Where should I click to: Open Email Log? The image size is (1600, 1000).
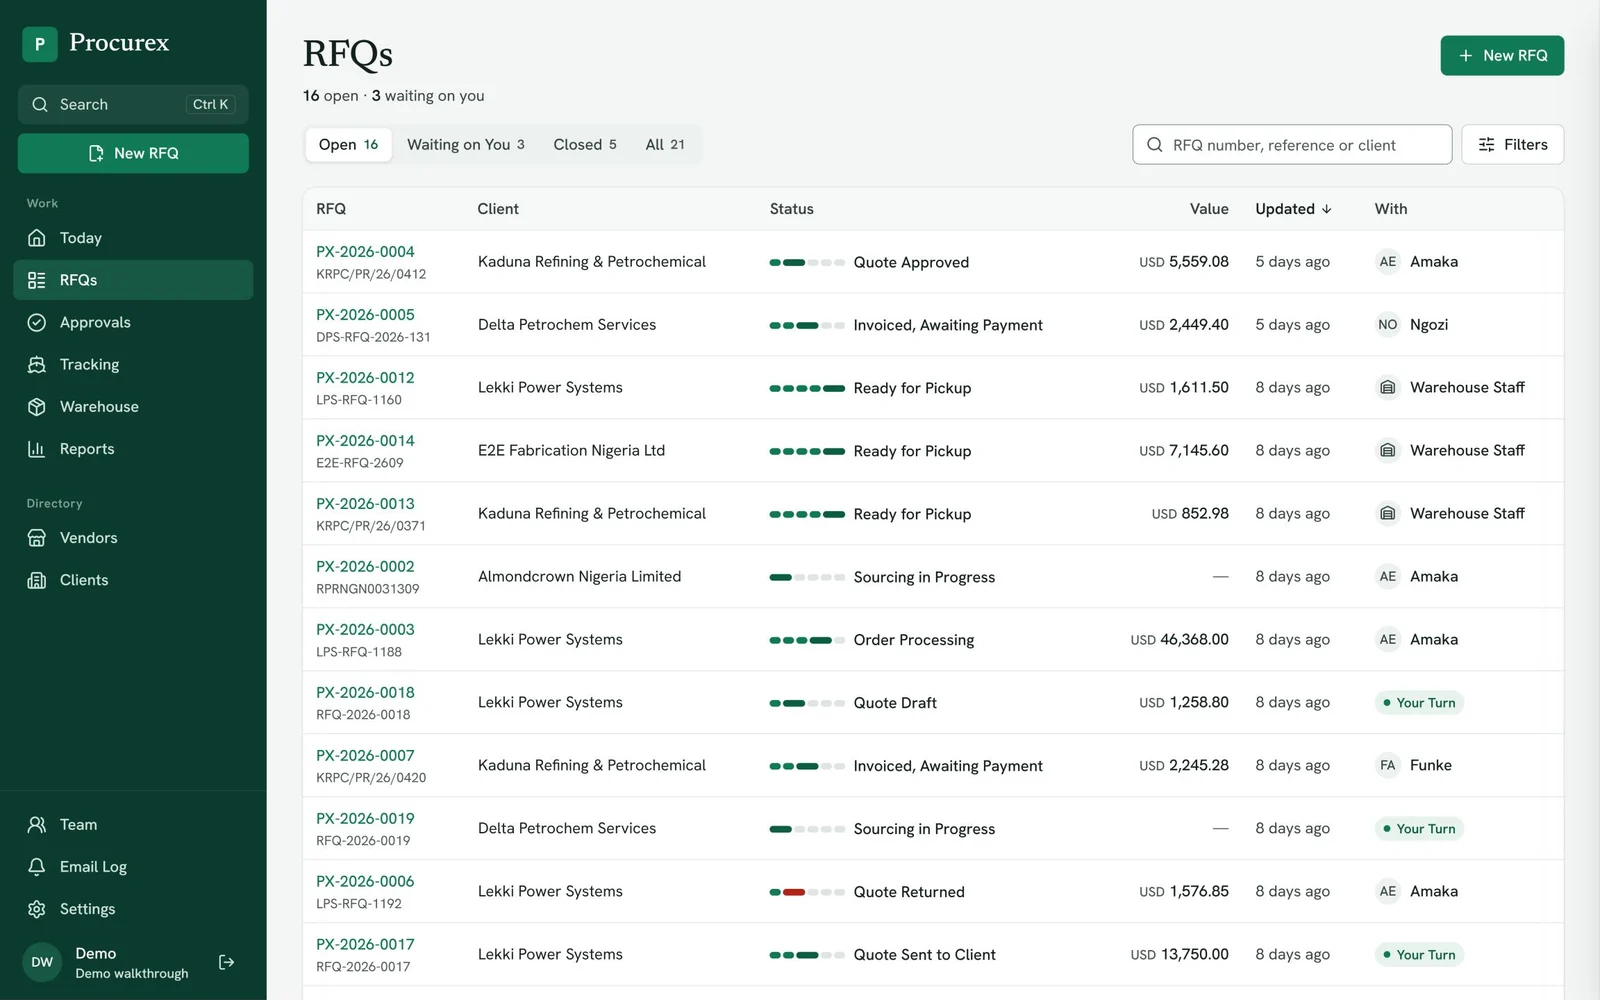[x=133, y=867]
